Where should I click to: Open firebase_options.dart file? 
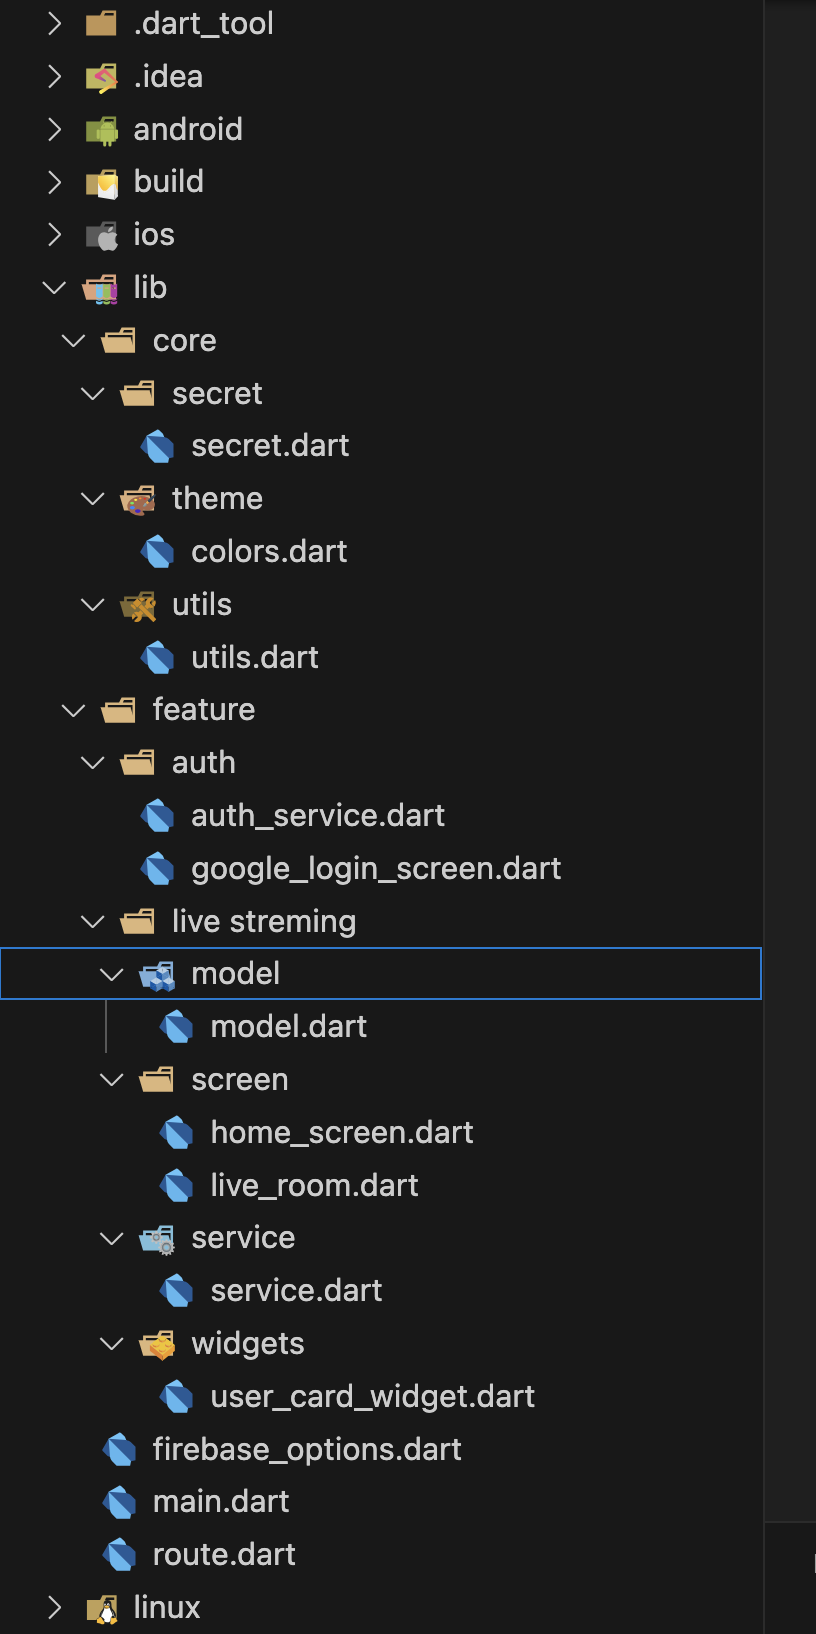click(307, 1450)
